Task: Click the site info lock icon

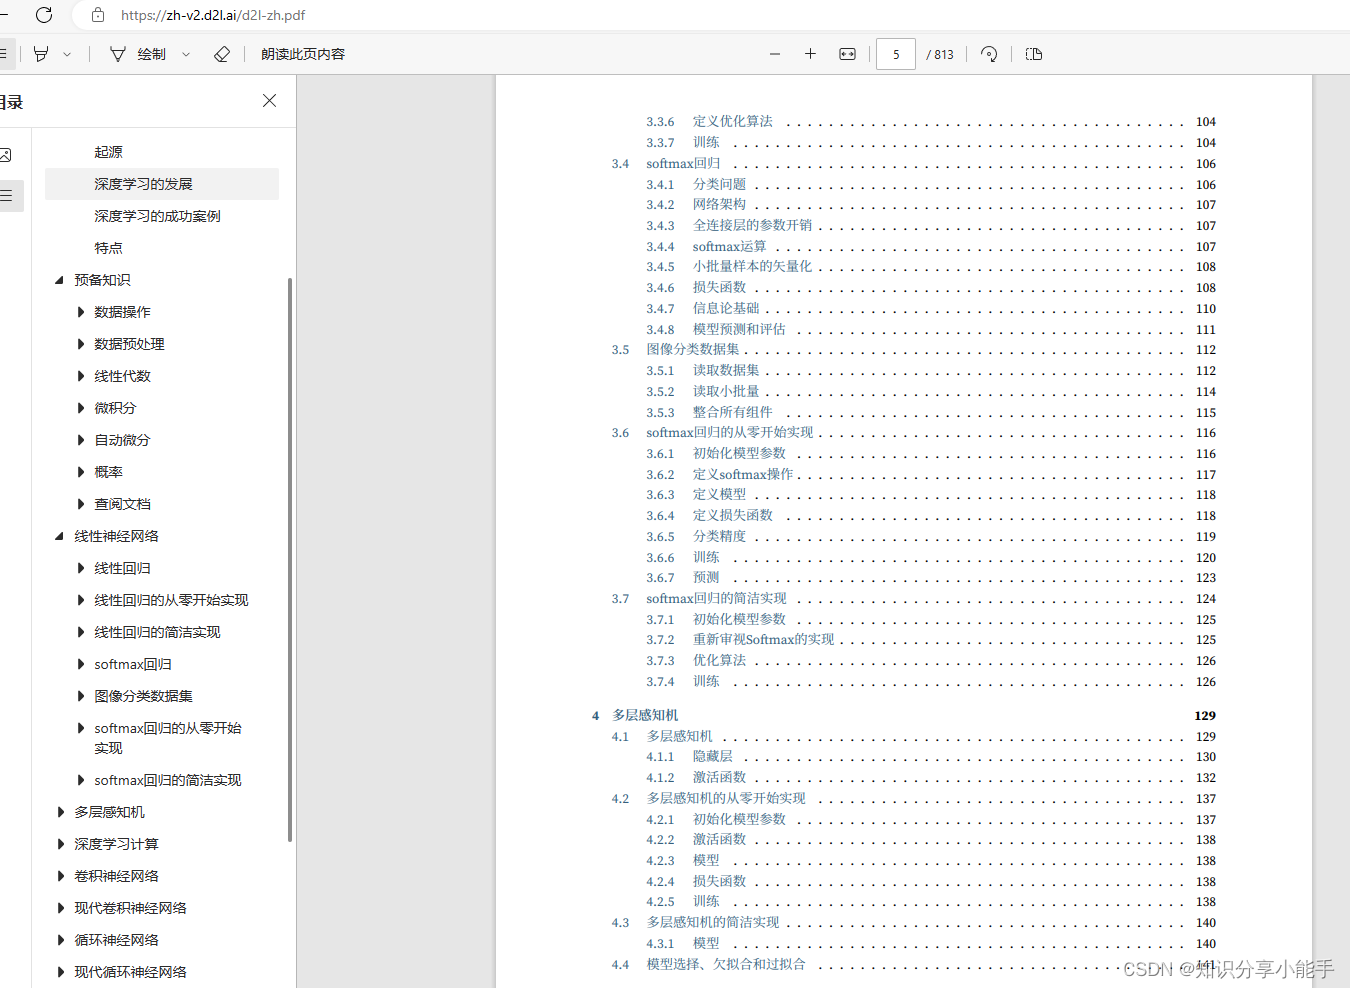Action: [x=97, y=15]
